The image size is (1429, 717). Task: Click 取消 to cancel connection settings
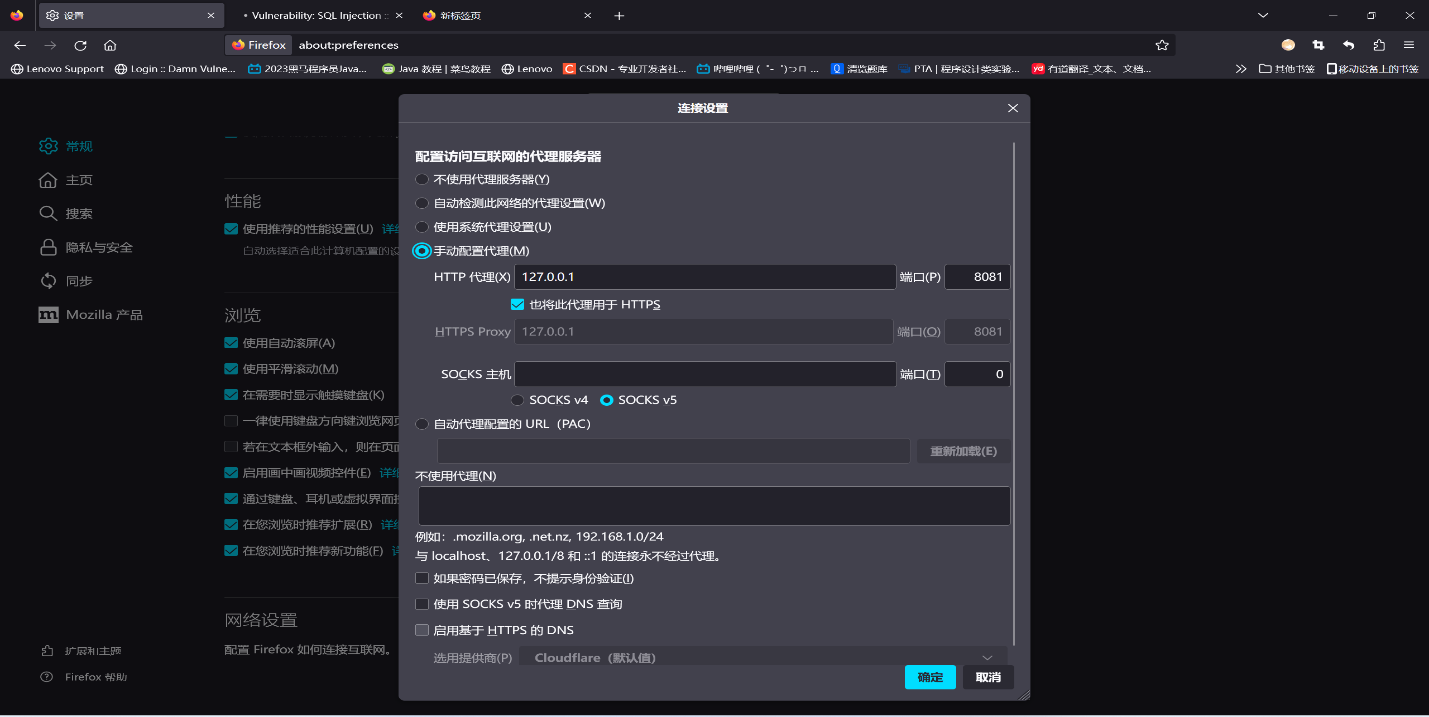988,677
